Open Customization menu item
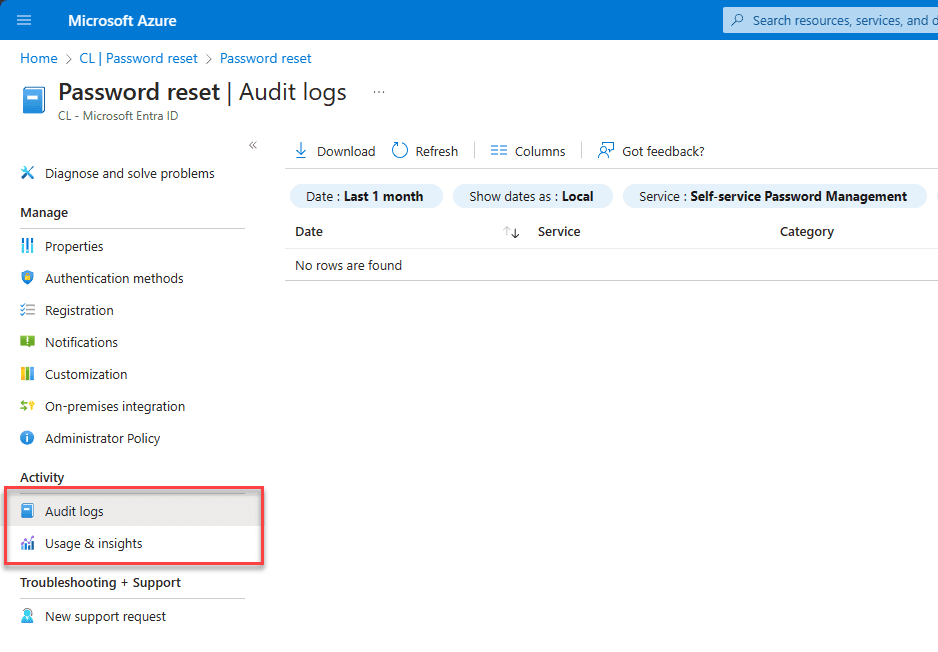Viewport: 938px width, 652px height. [86, 374]
